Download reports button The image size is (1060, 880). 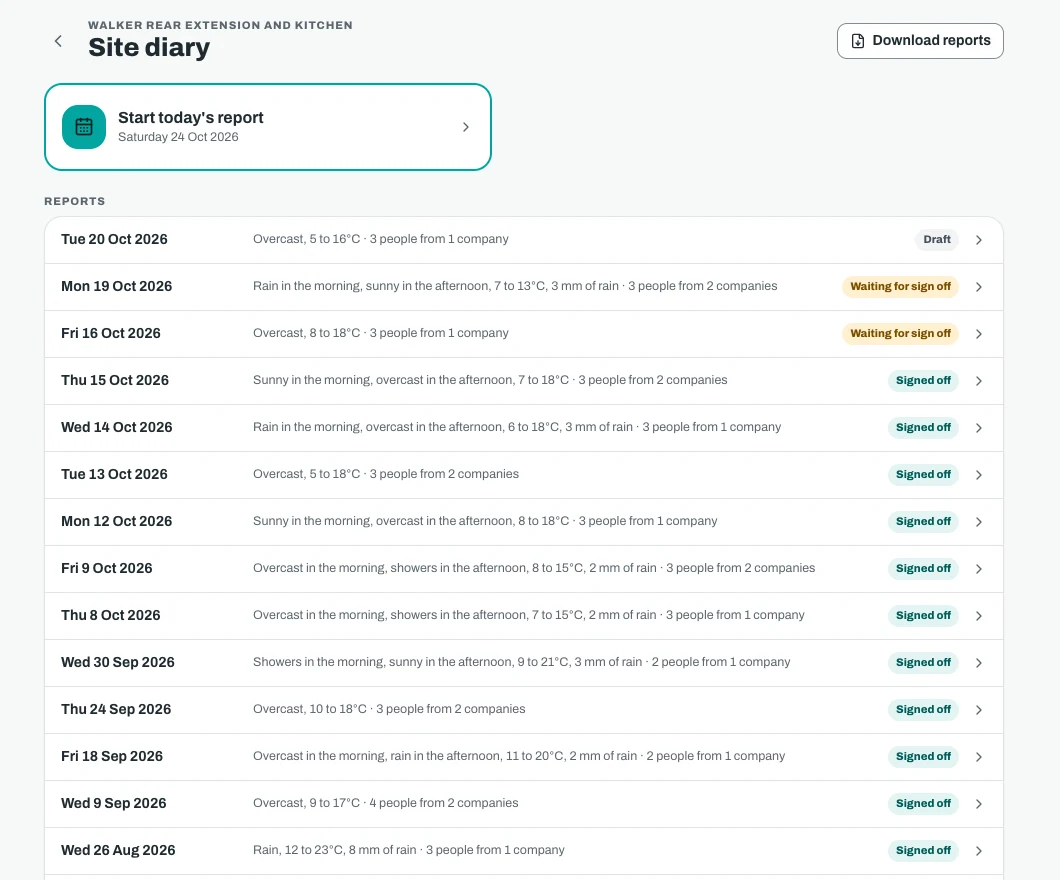tap(920, 41)
